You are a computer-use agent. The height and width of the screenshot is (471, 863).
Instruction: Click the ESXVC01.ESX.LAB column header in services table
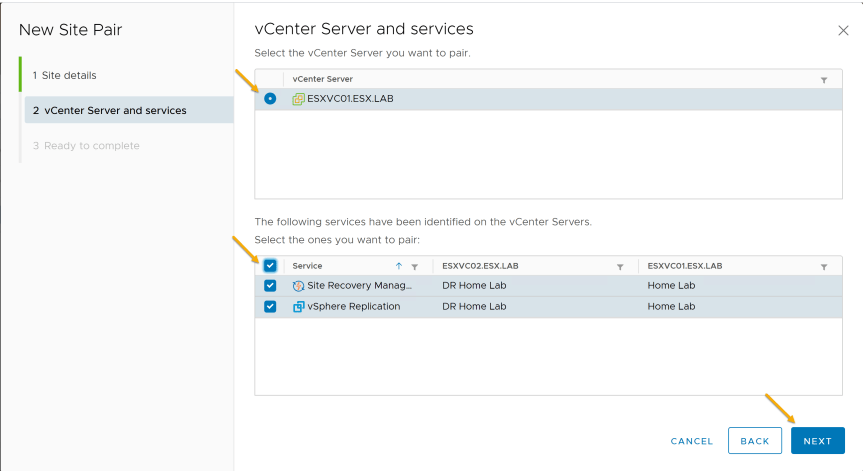(x=685, y=266)
